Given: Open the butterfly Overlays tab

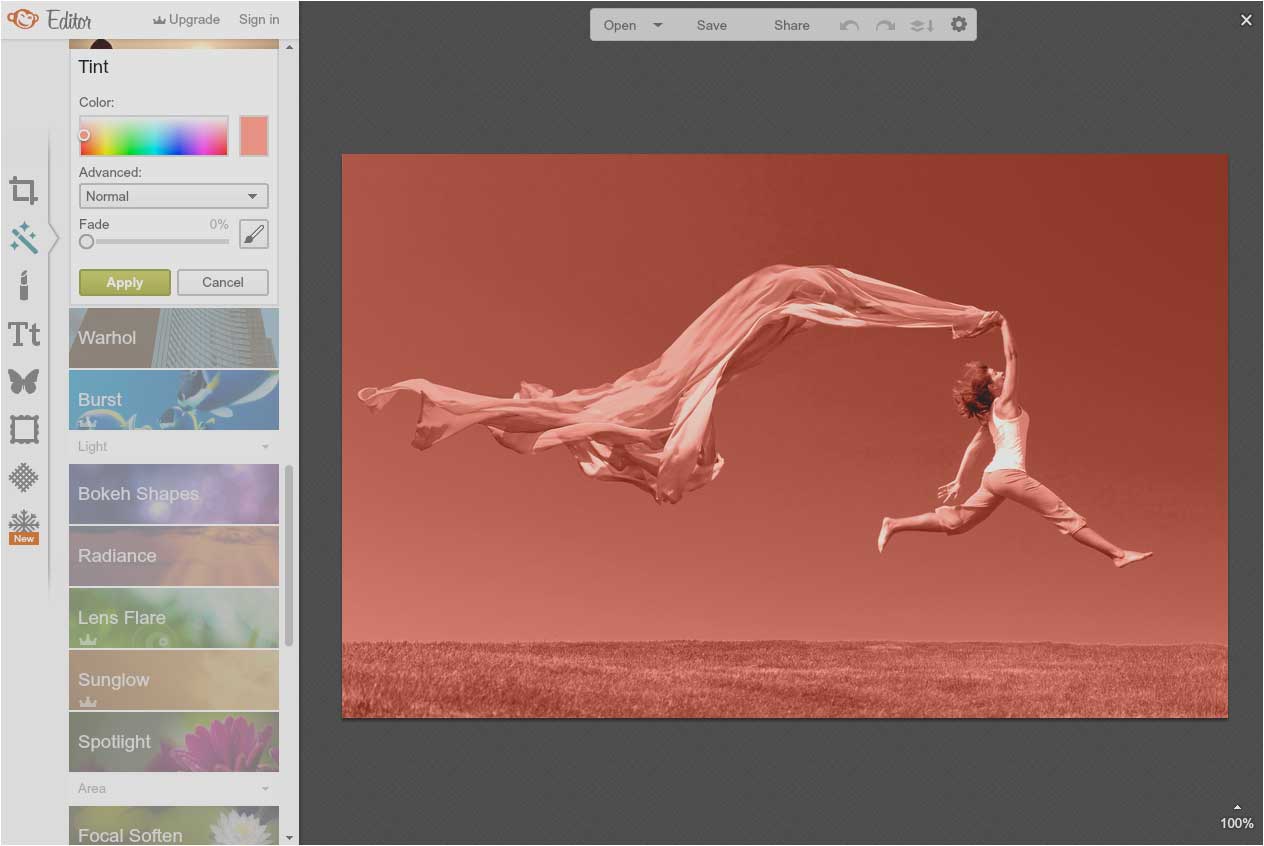Looking at the screenshot, I should coord(24,381).
